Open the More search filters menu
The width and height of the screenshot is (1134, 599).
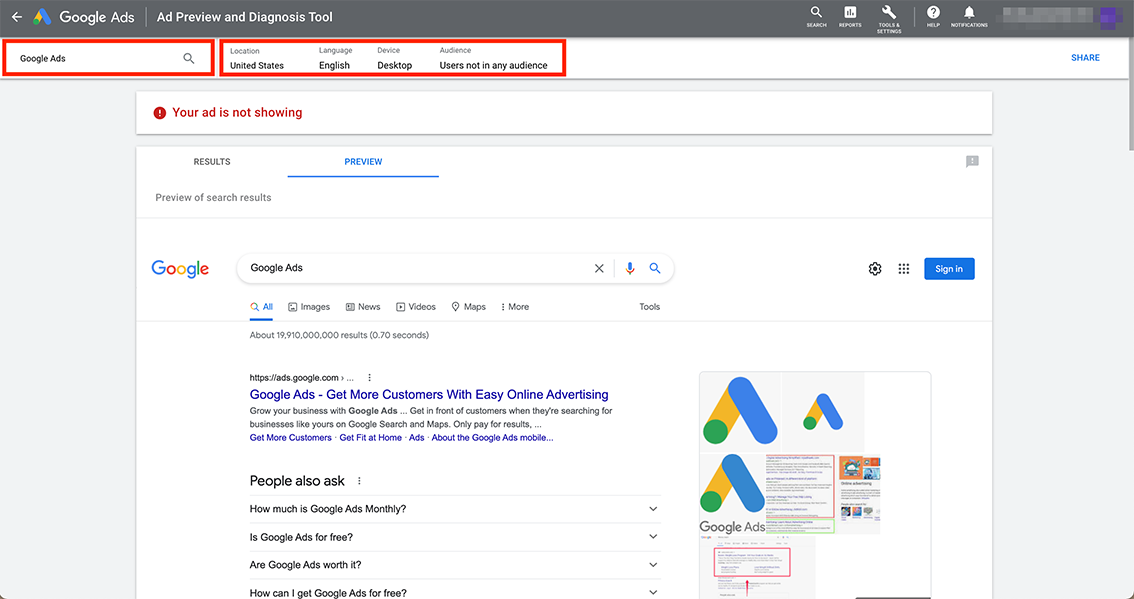[x=515, y=307]
